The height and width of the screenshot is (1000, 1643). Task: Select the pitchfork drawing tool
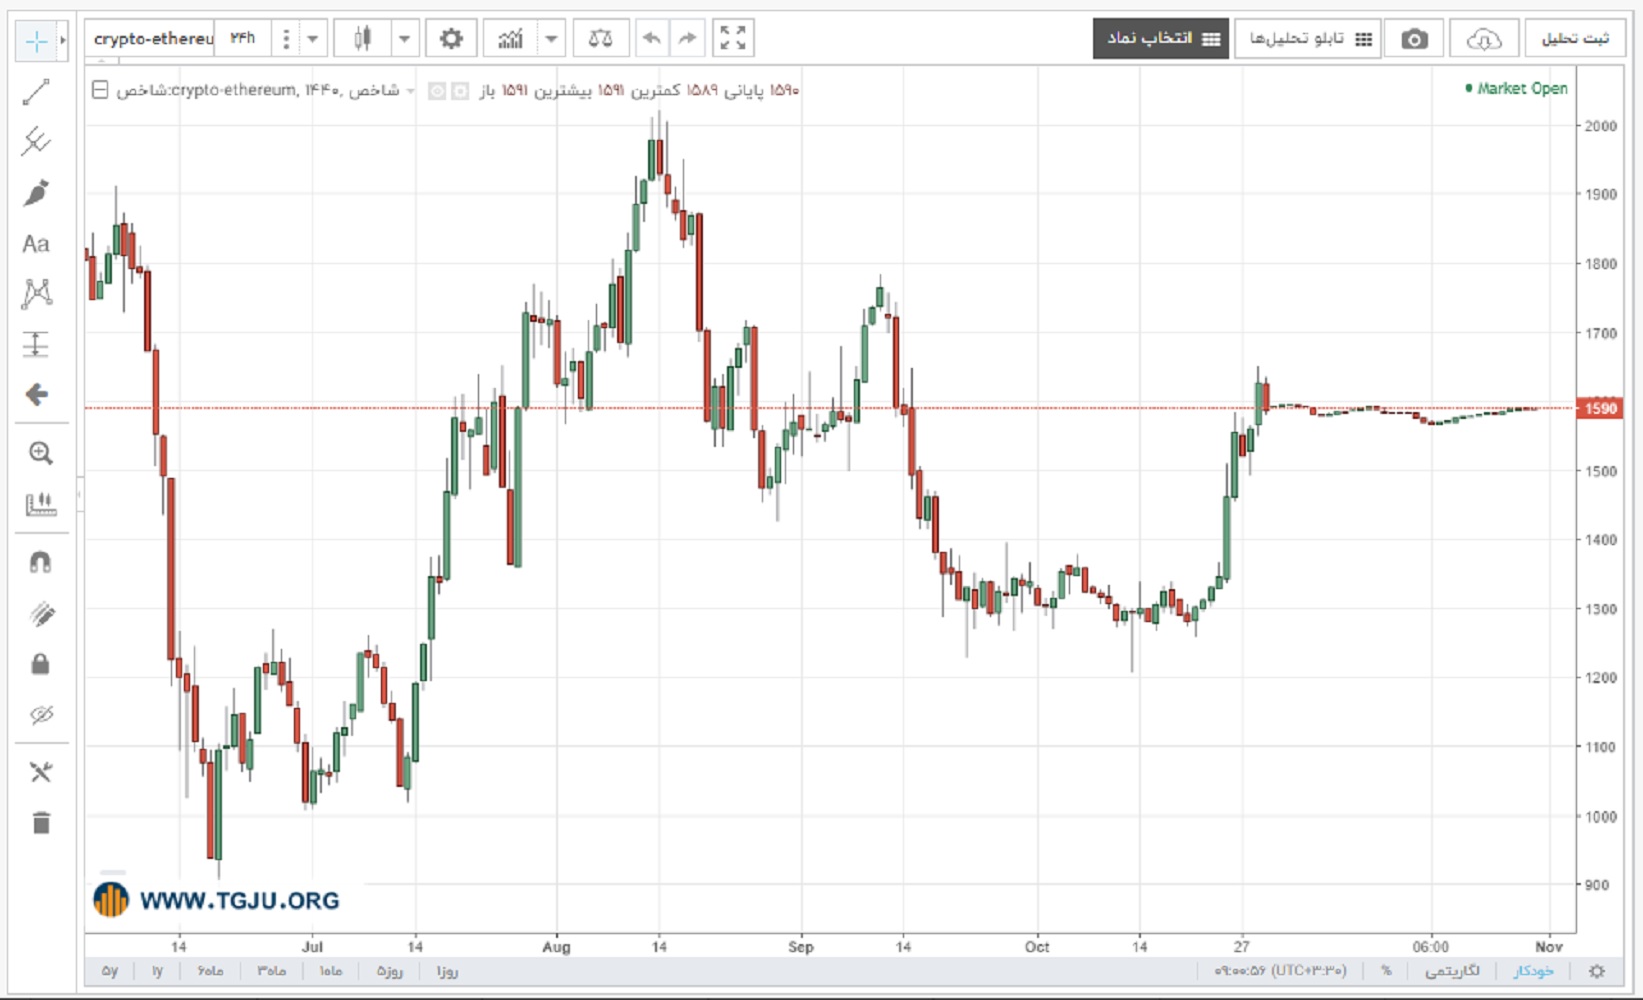[x=36, y=141]
